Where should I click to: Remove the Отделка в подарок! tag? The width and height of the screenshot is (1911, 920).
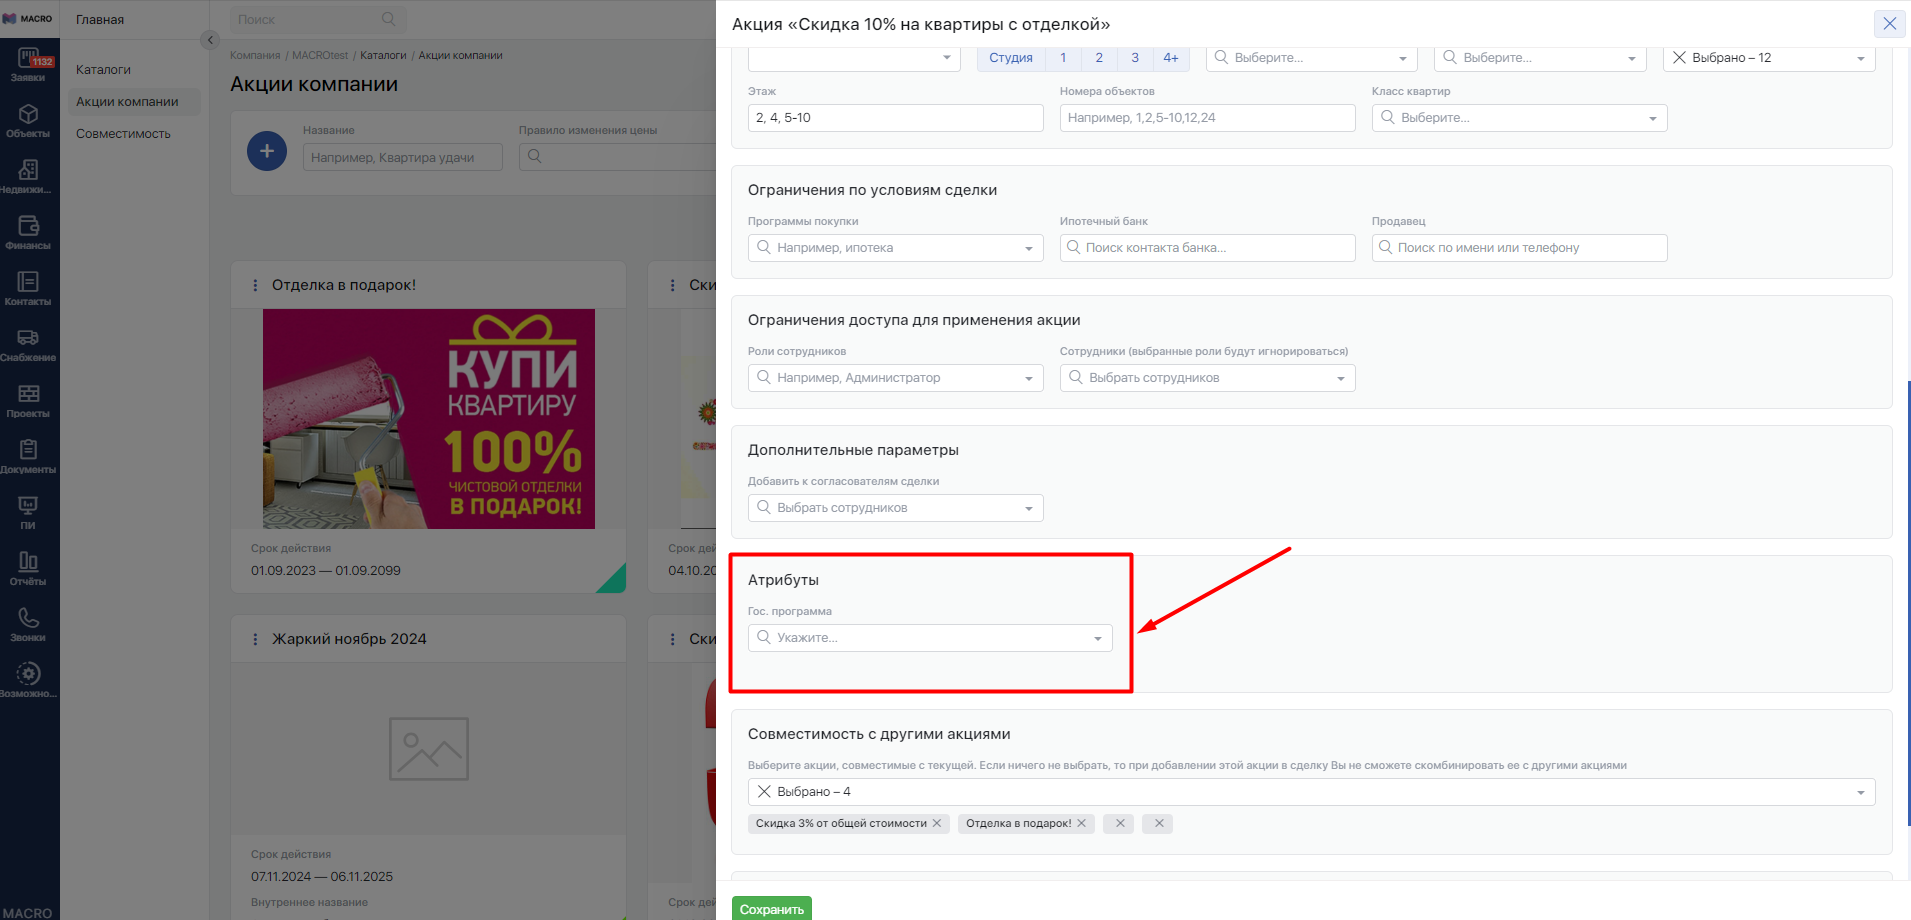click(1081, 824)
